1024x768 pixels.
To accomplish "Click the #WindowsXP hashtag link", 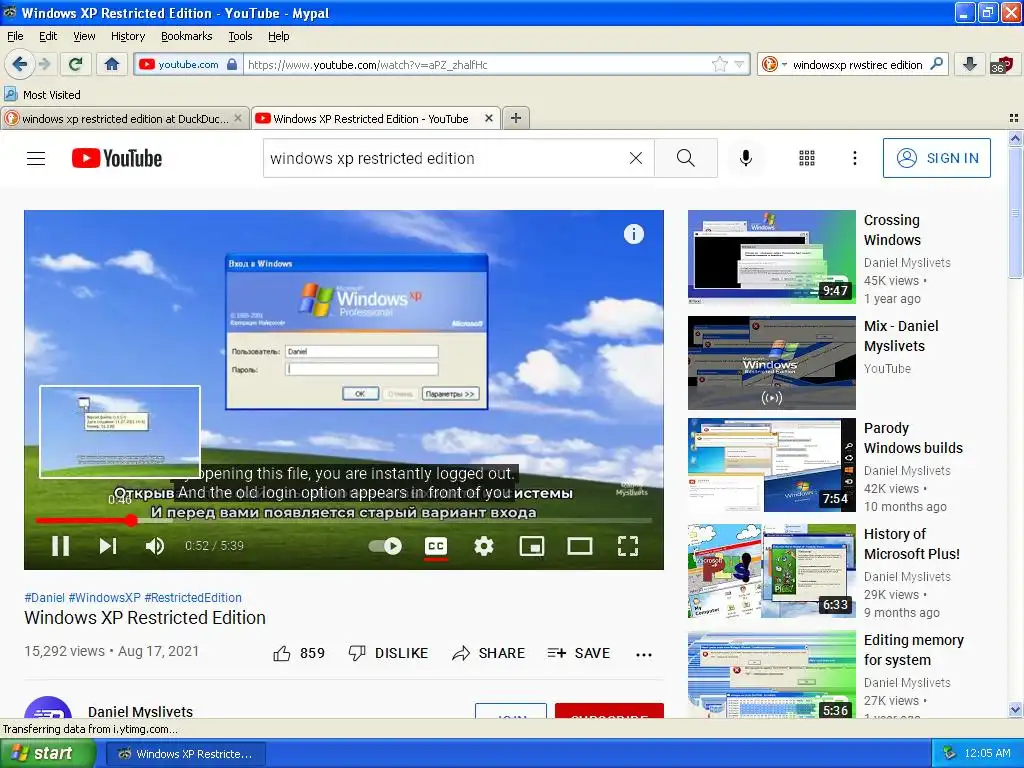I will [104, 598].
